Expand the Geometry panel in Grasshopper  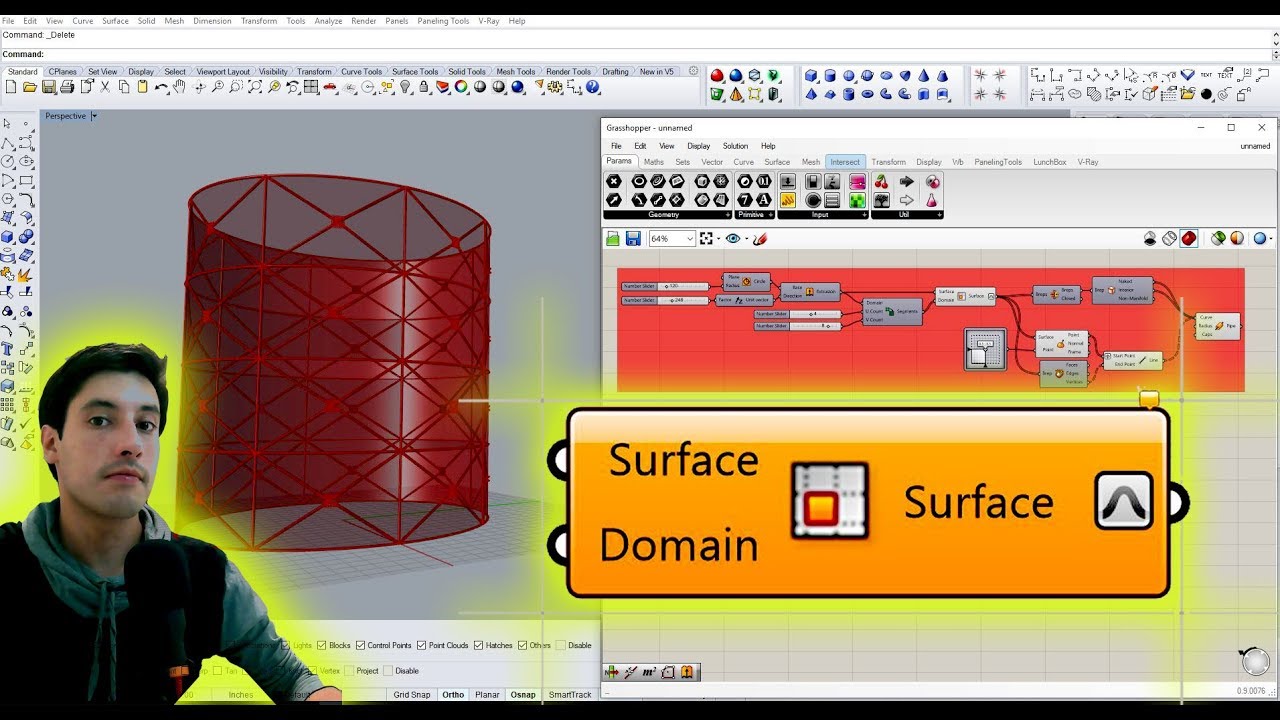click(728, 215)
